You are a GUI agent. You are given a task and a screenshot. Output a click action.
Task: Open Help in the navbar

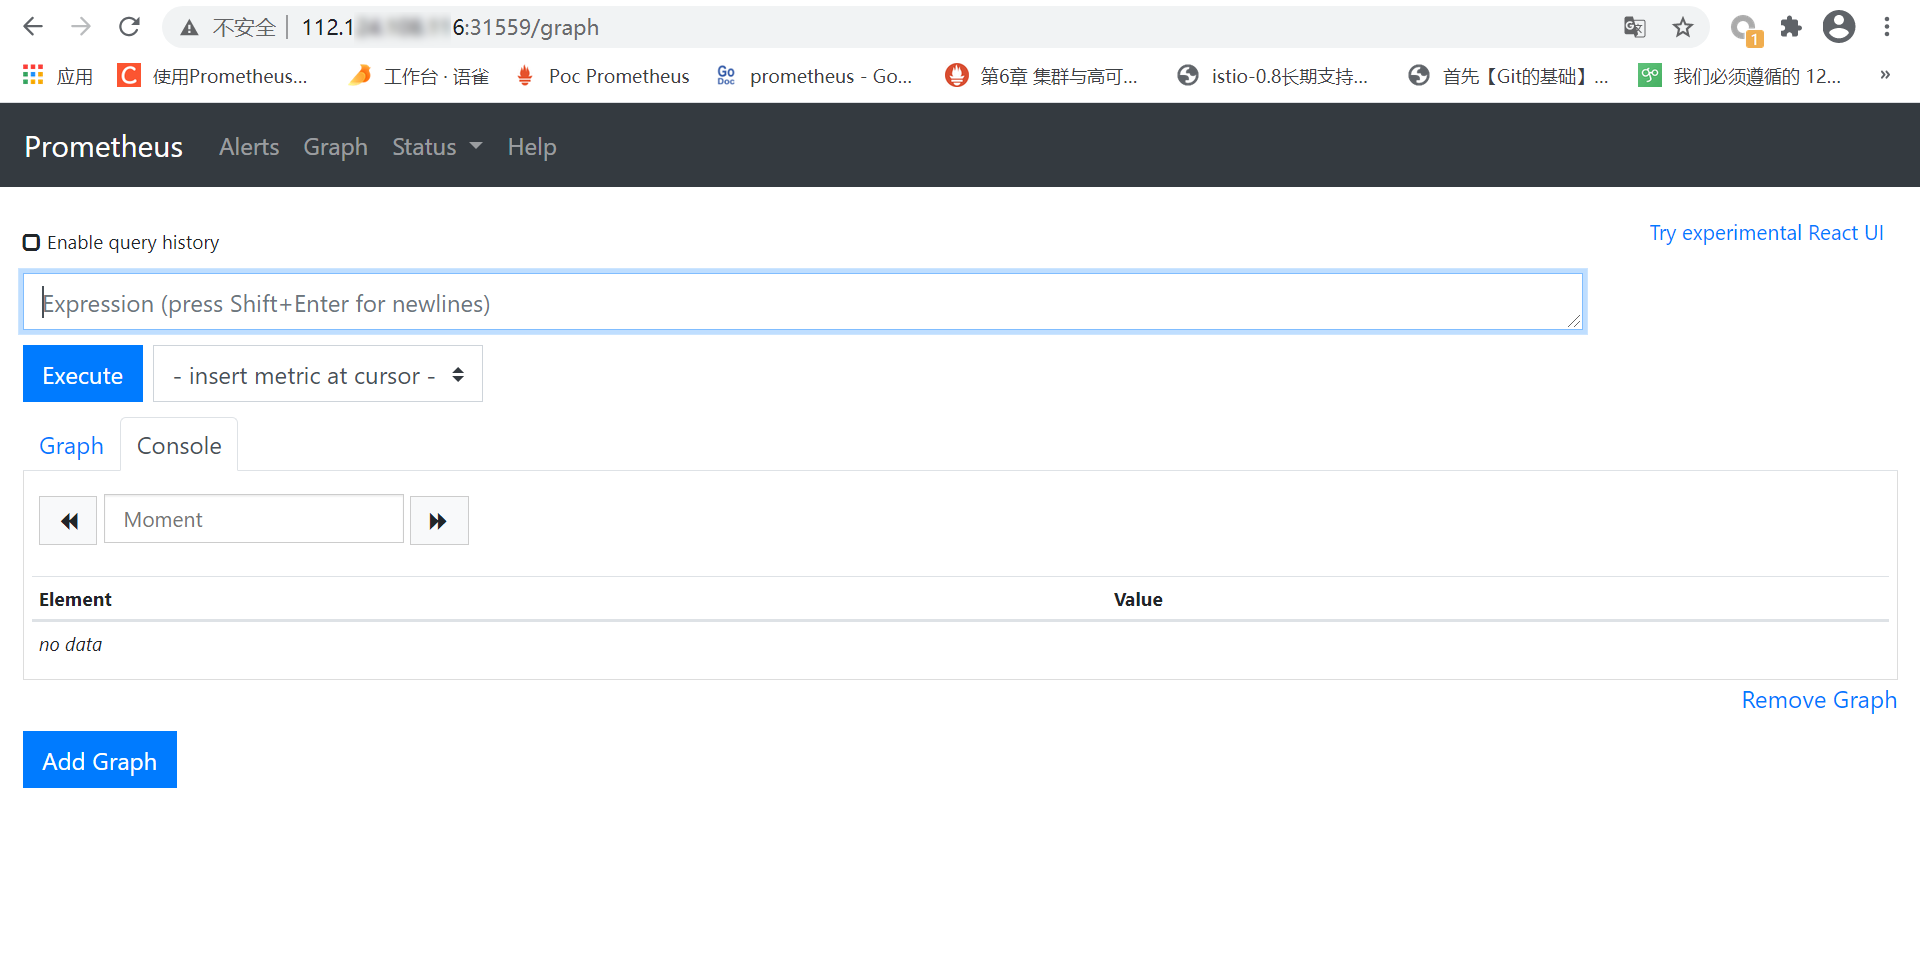click(532, 147)
